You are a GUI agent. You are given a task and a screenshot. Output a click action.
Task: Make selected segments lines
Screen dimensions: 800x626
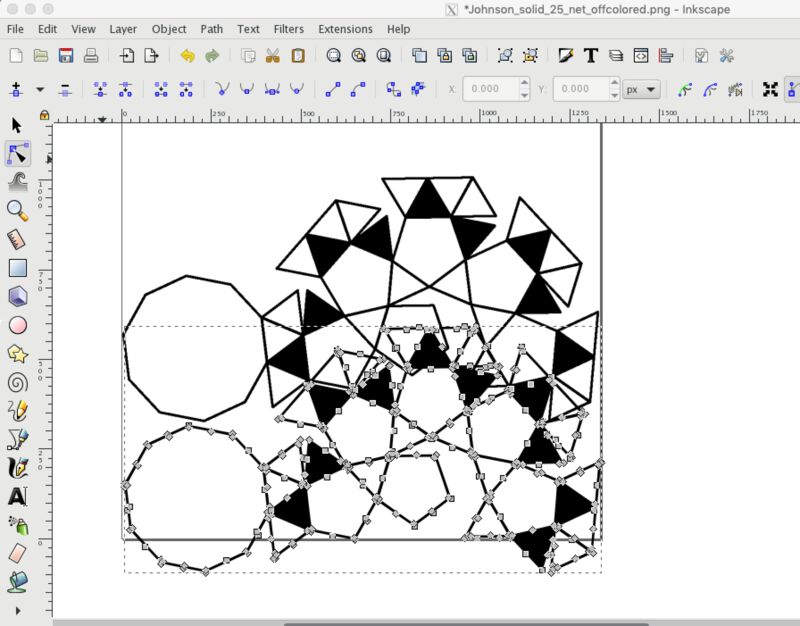[x=333, y=89]
